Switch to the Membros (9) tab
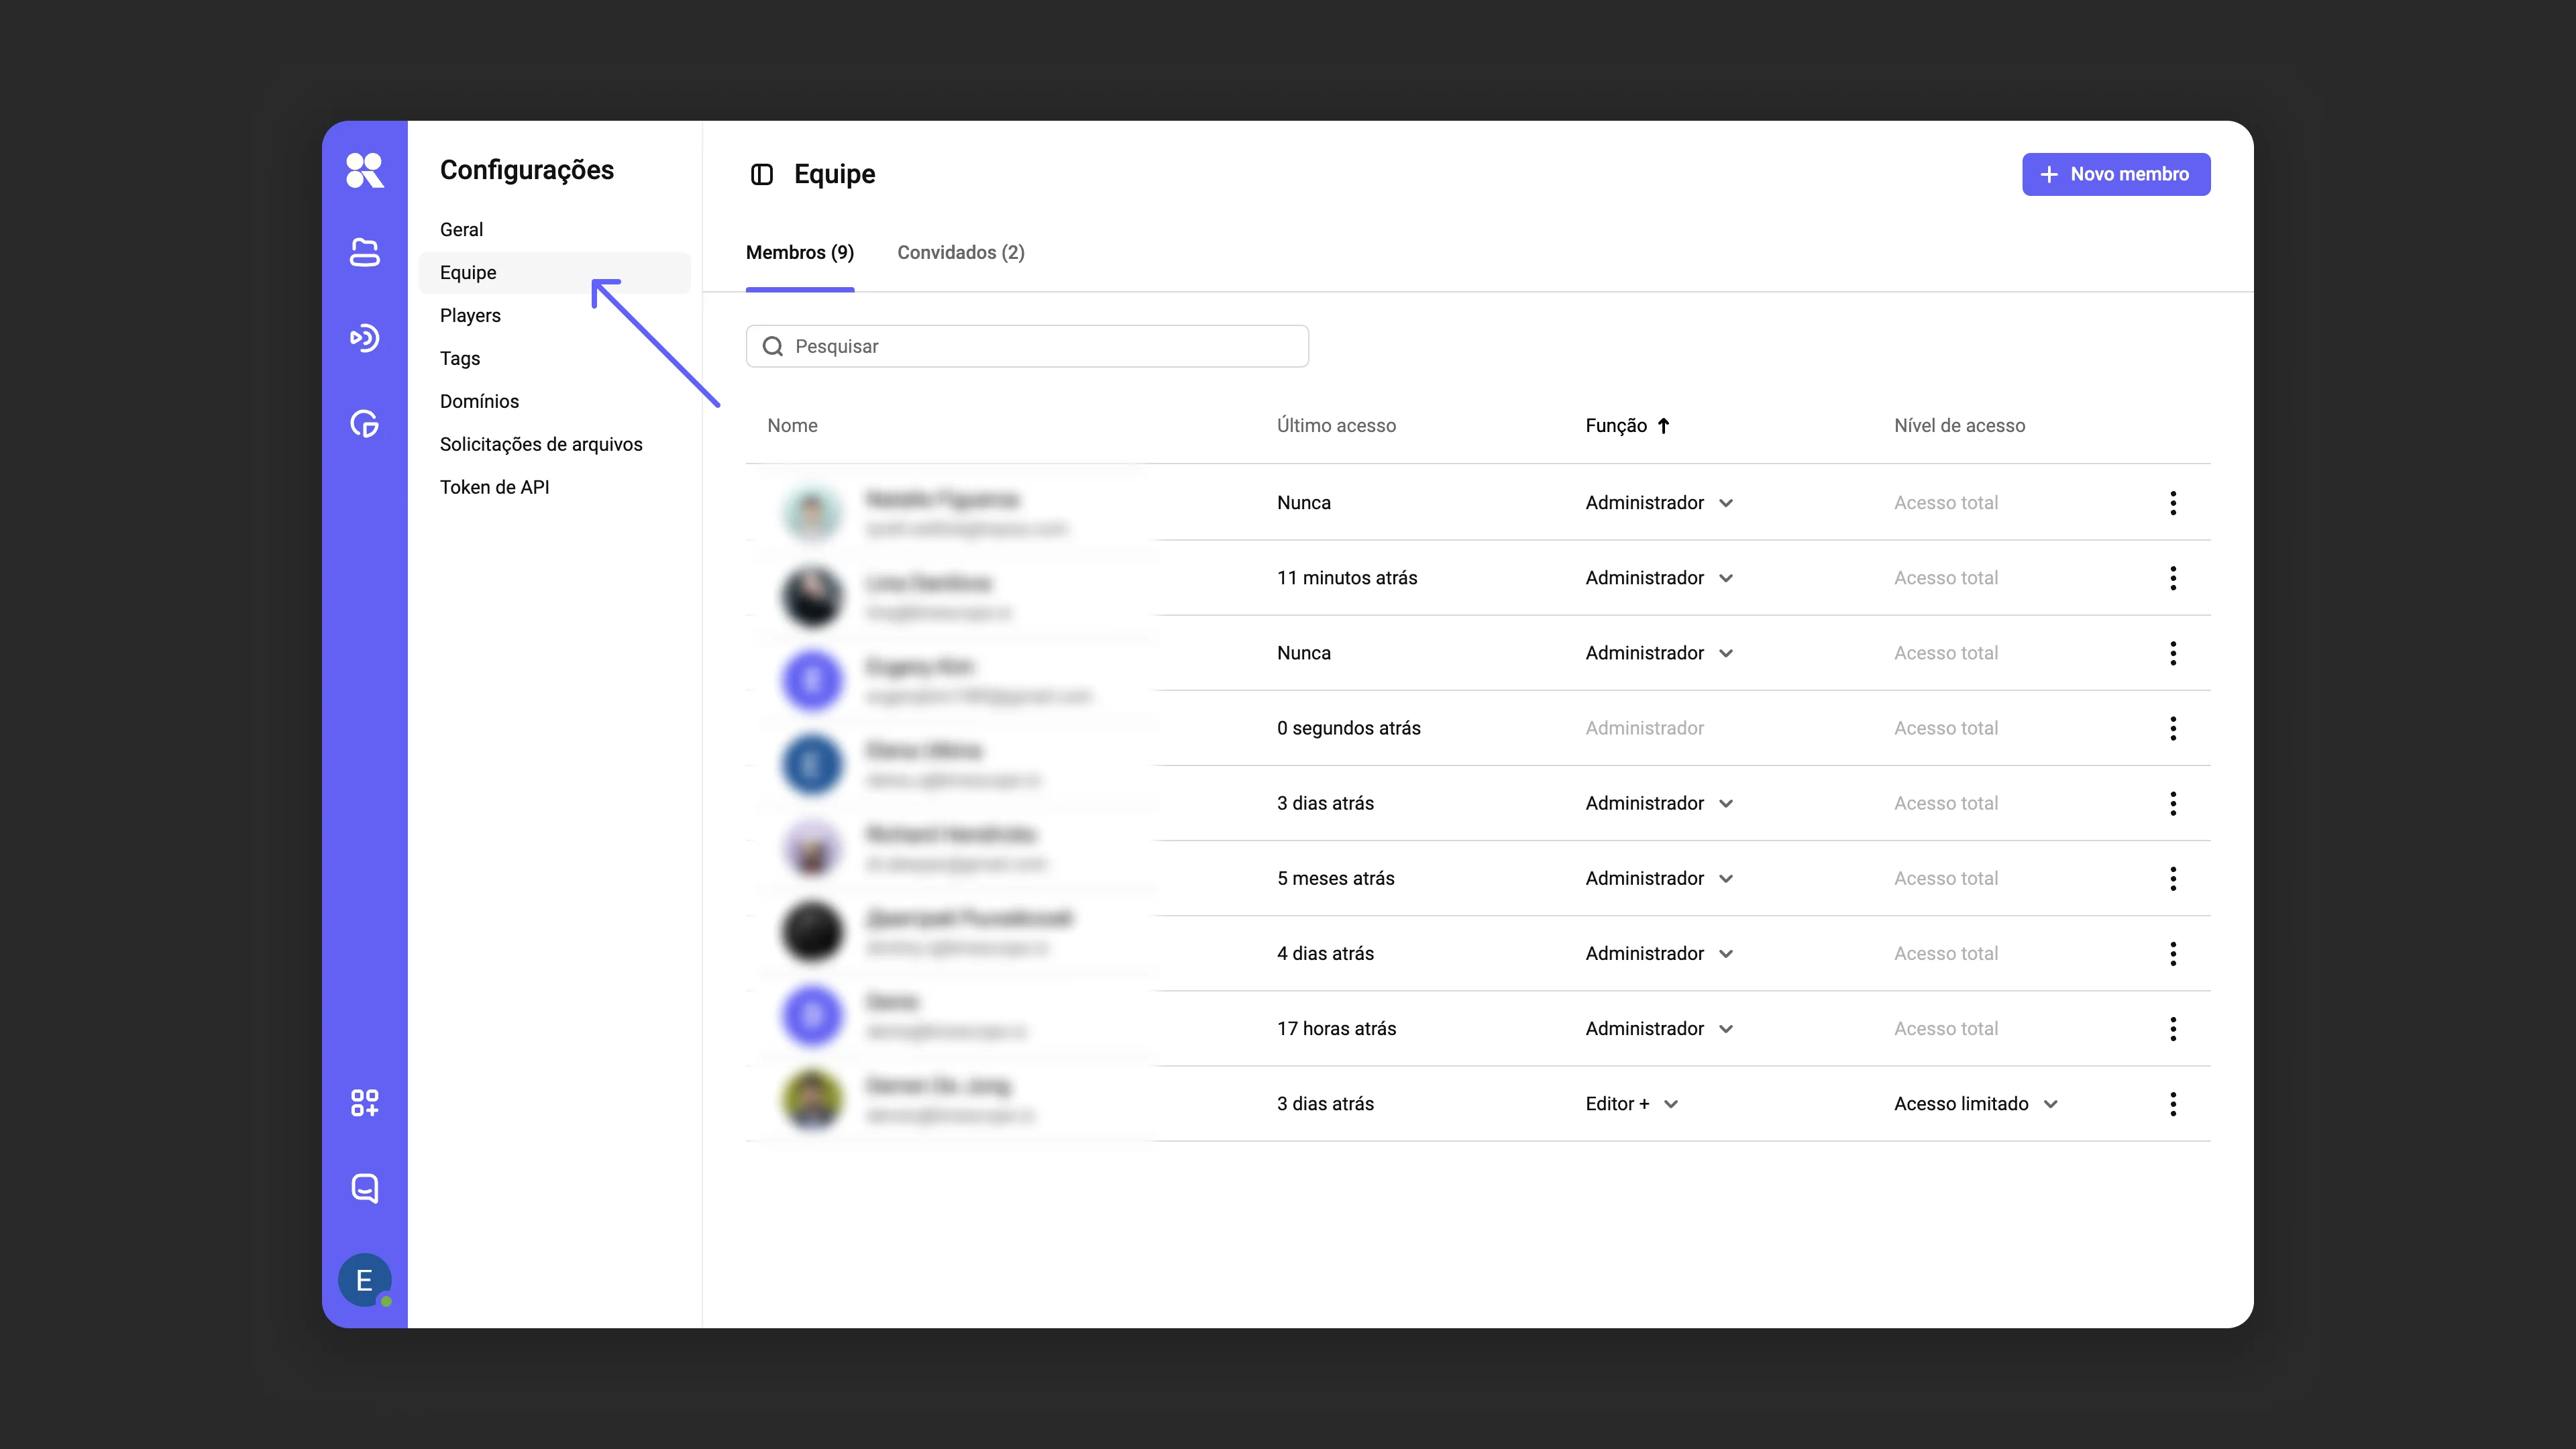 (800, 252)
